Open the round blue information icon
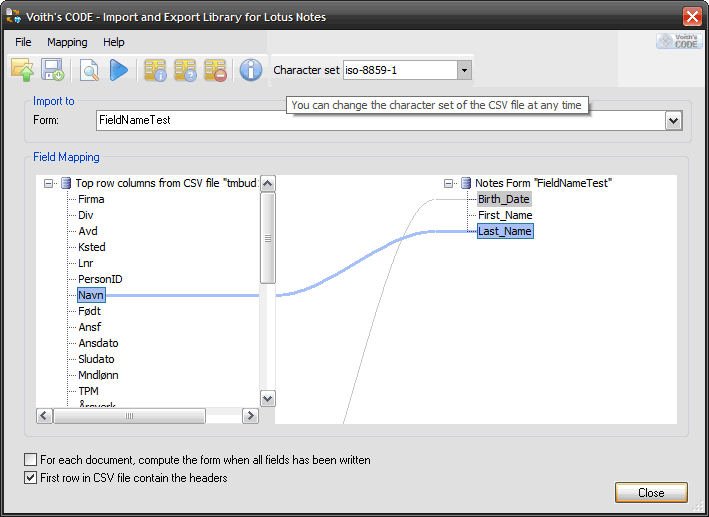709x517 pixels. point(251,70)
